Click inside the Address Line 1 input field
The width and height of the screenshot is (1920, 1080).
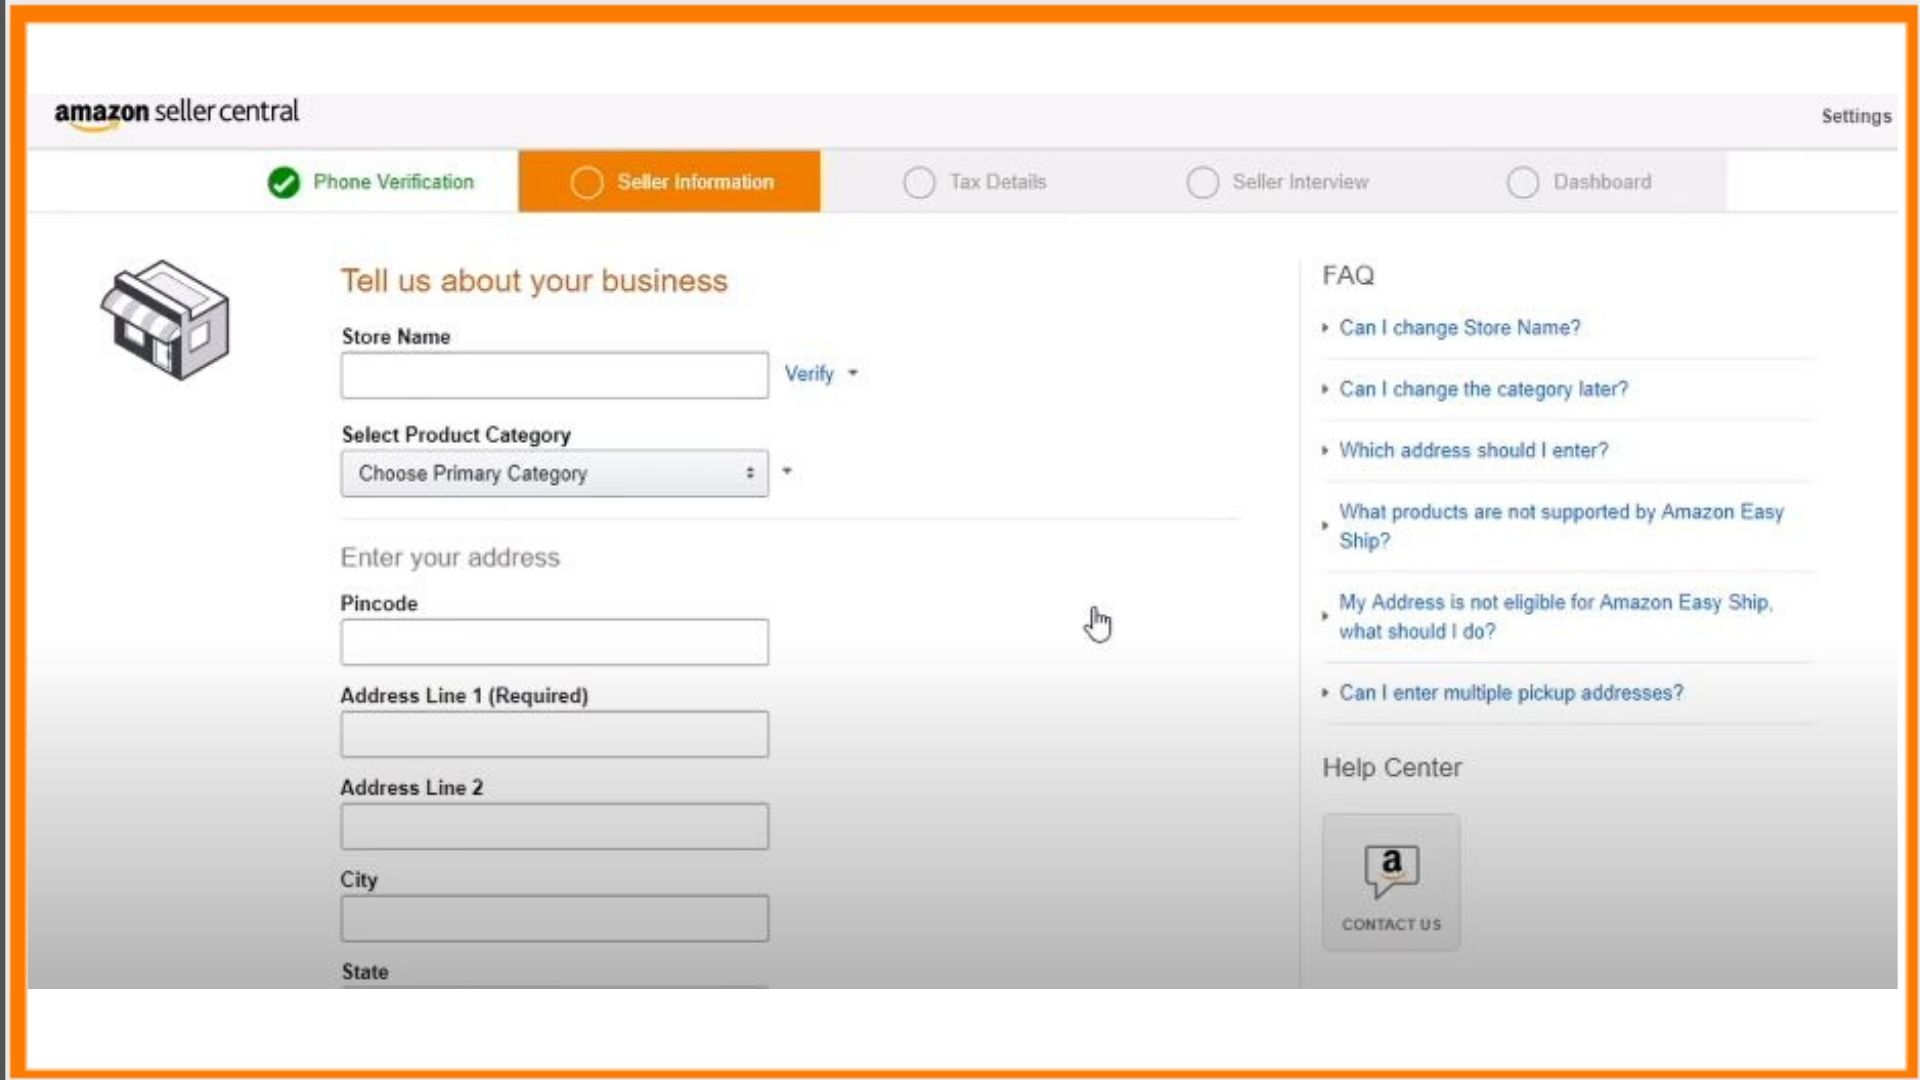pyautogui.click(x=554, y=735)
